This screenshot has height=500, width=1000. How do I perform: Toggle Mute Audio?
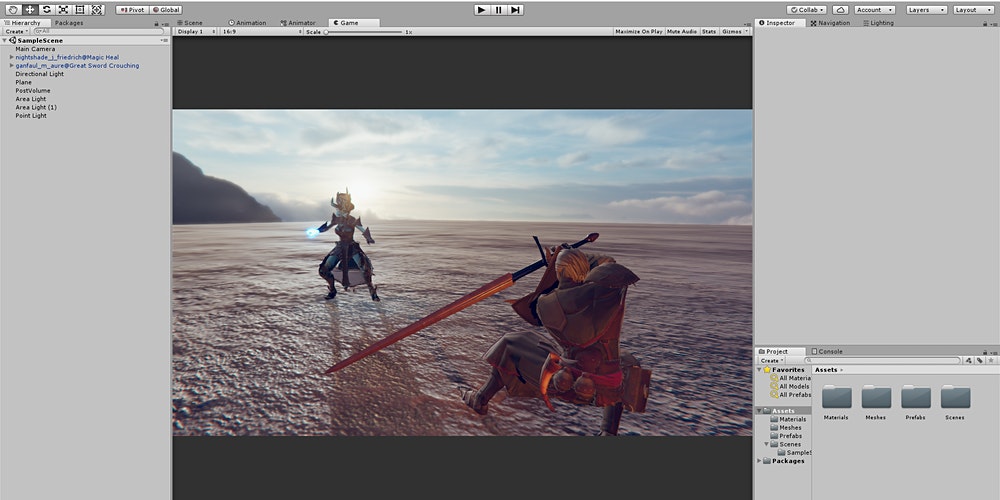pos(682,31)
